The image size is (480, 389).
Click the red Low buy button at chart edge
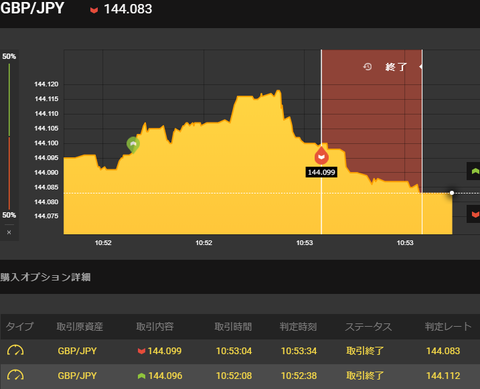click(x=474, y=214)
